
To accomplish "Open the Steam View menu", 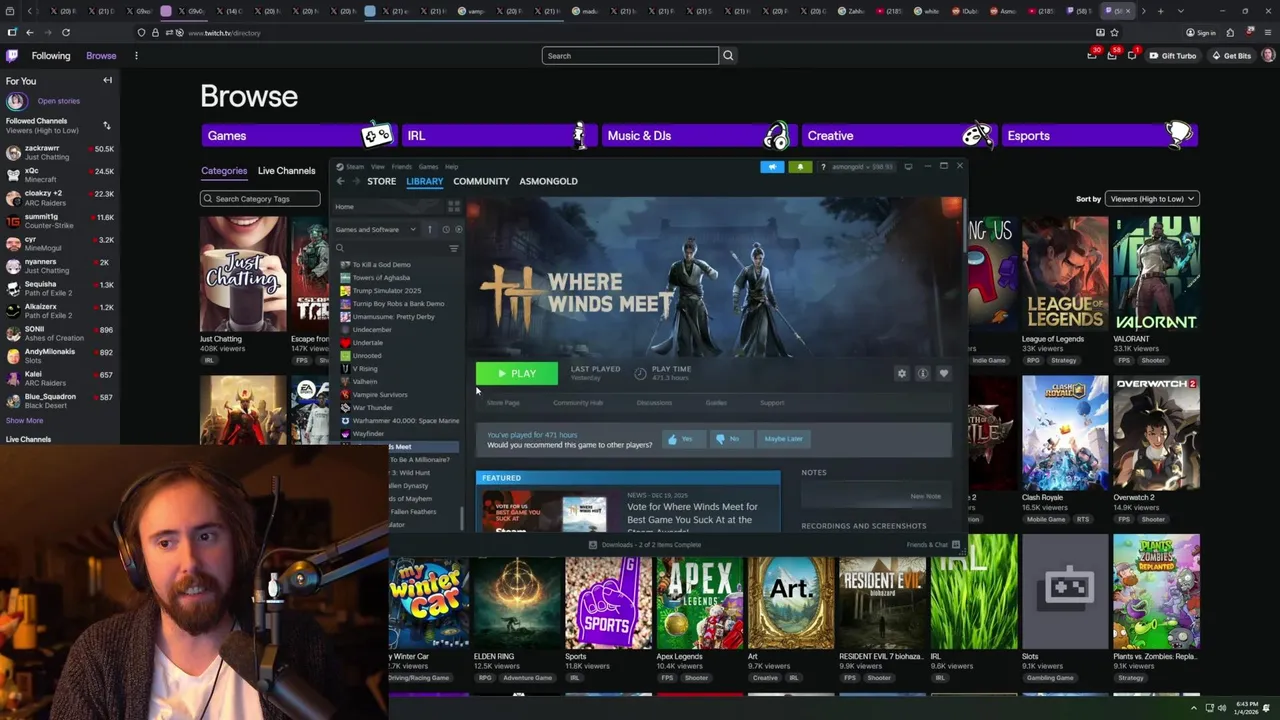I will [377, 167].
